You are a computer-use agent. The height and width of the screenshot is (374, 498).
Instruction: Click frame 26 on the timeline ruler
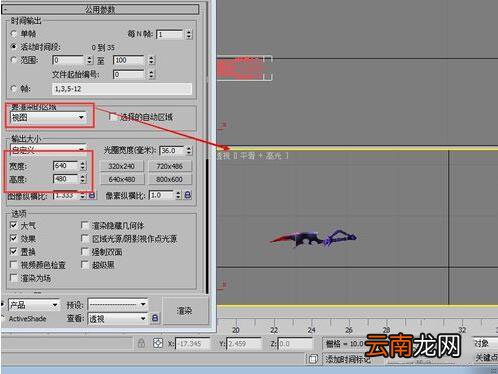349,330
